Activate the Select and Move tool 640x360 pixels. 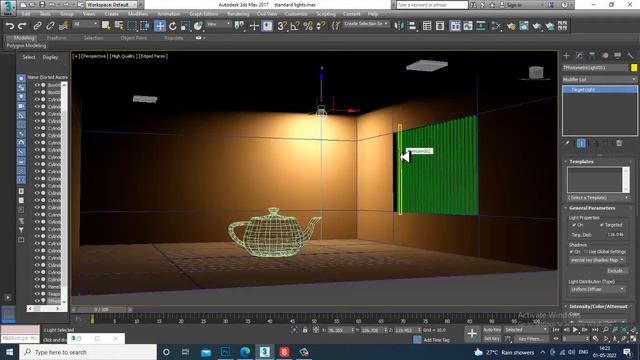coord(160,26)
